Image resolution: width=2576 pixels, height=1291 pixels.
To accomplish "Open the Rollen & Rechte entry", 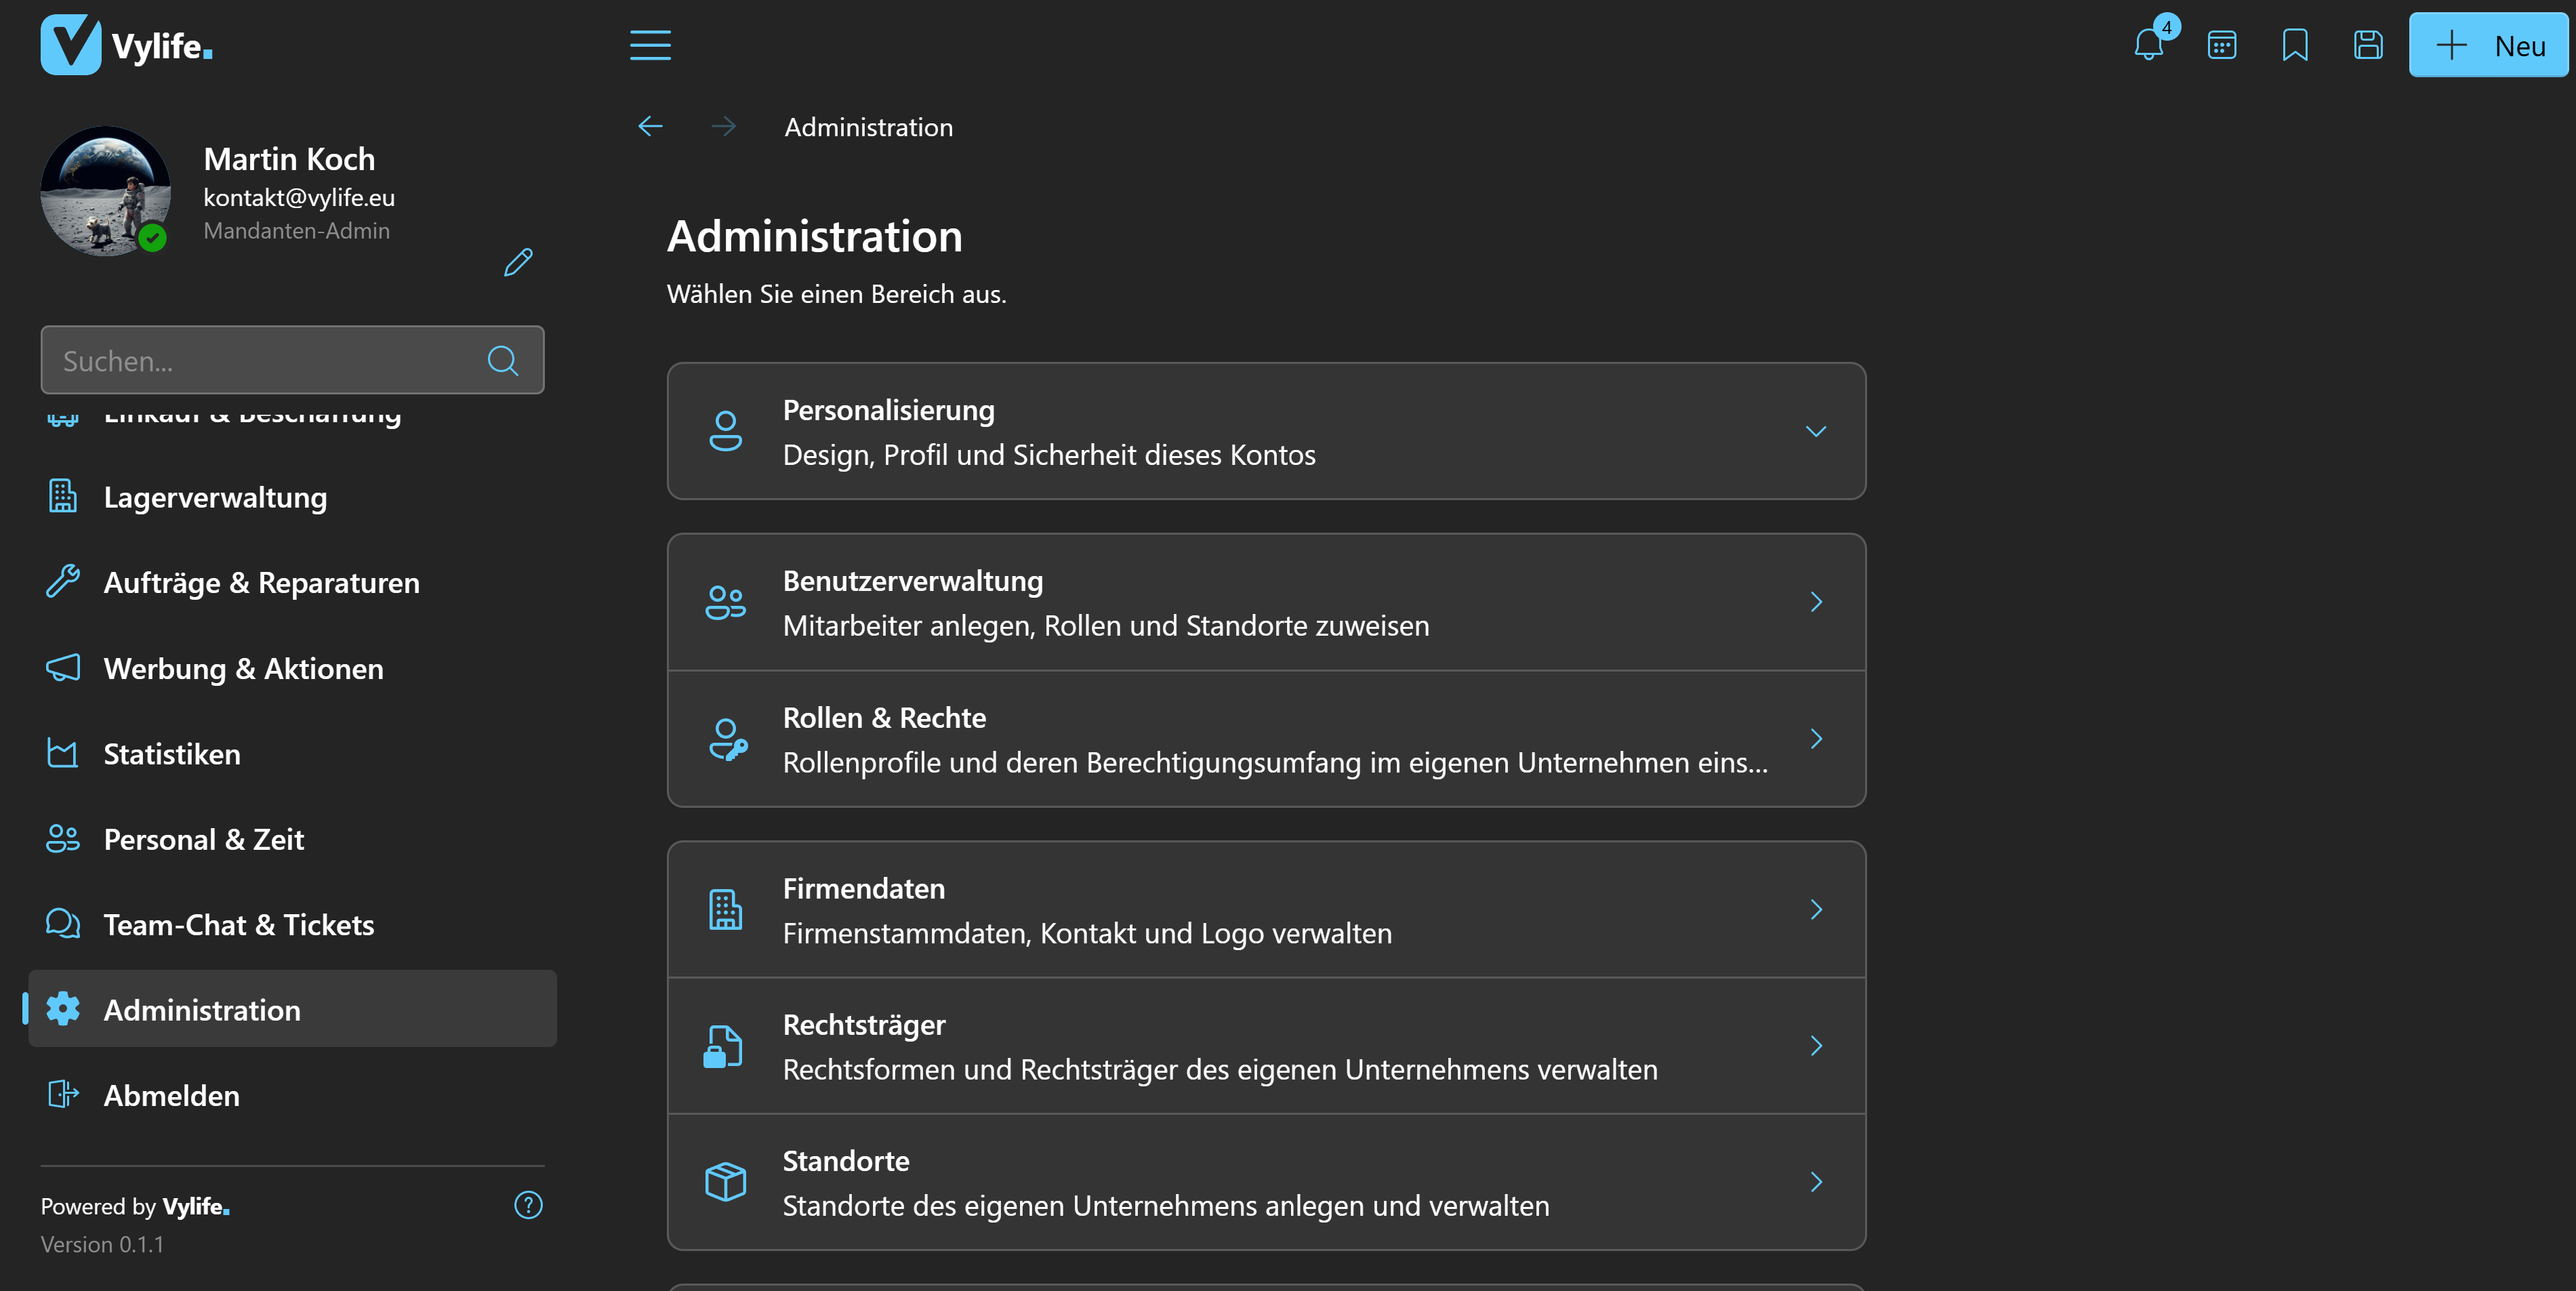I will [x=1266, y=739].
